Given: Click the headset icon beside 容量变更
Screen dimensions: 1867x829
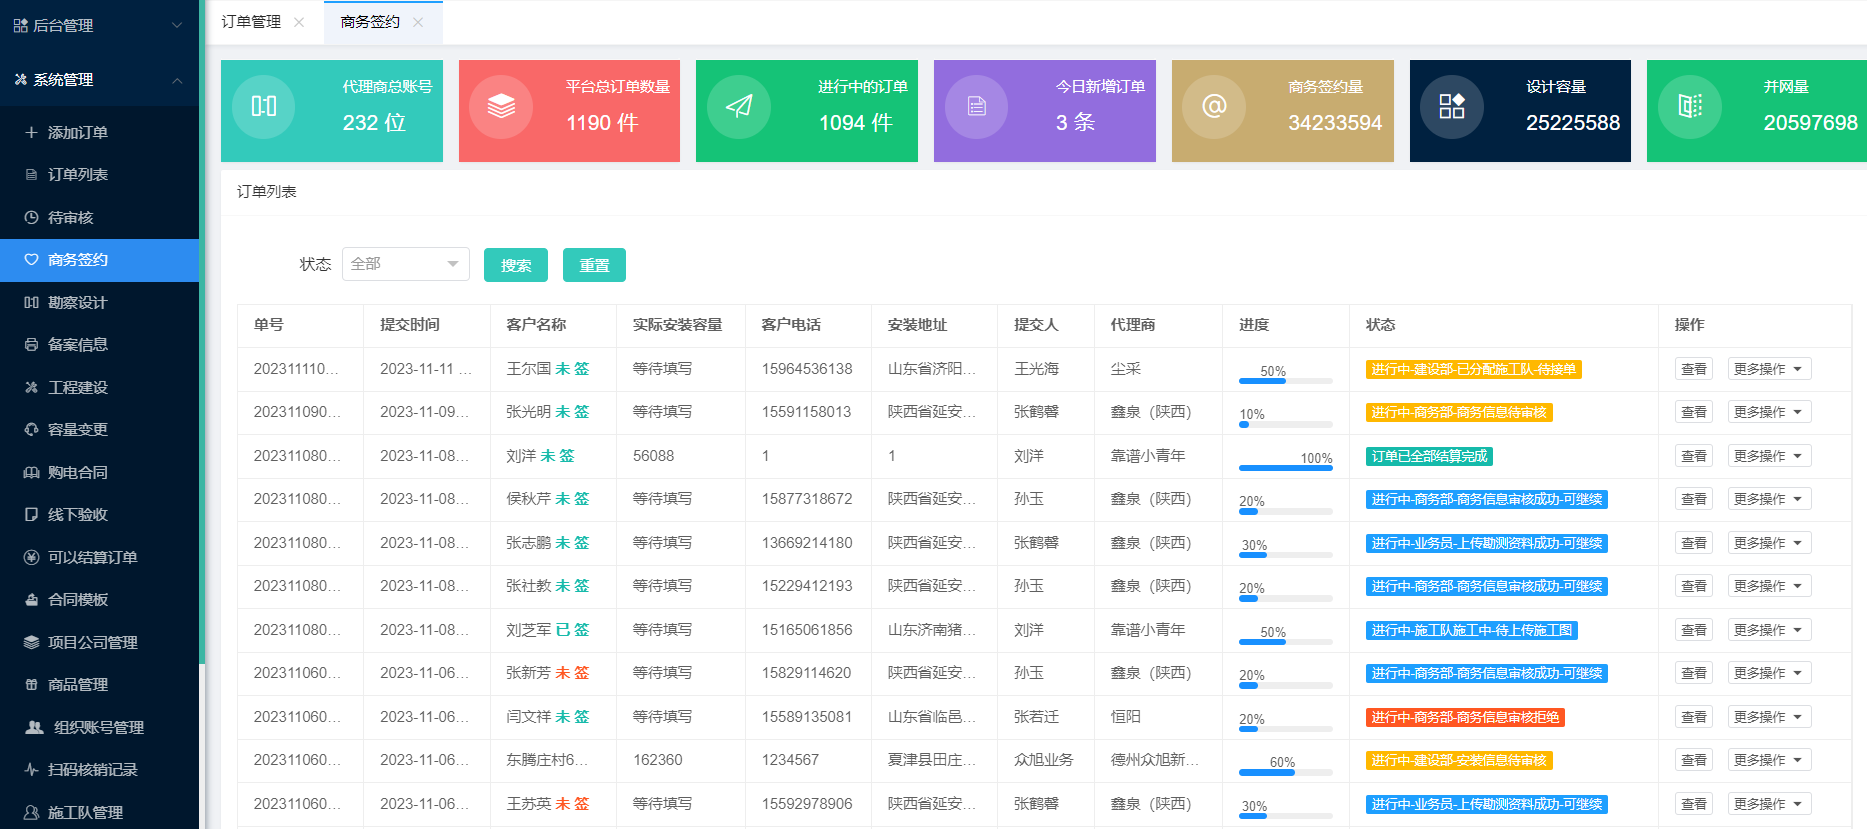Looking at the screenshot, I should point(31,430).
